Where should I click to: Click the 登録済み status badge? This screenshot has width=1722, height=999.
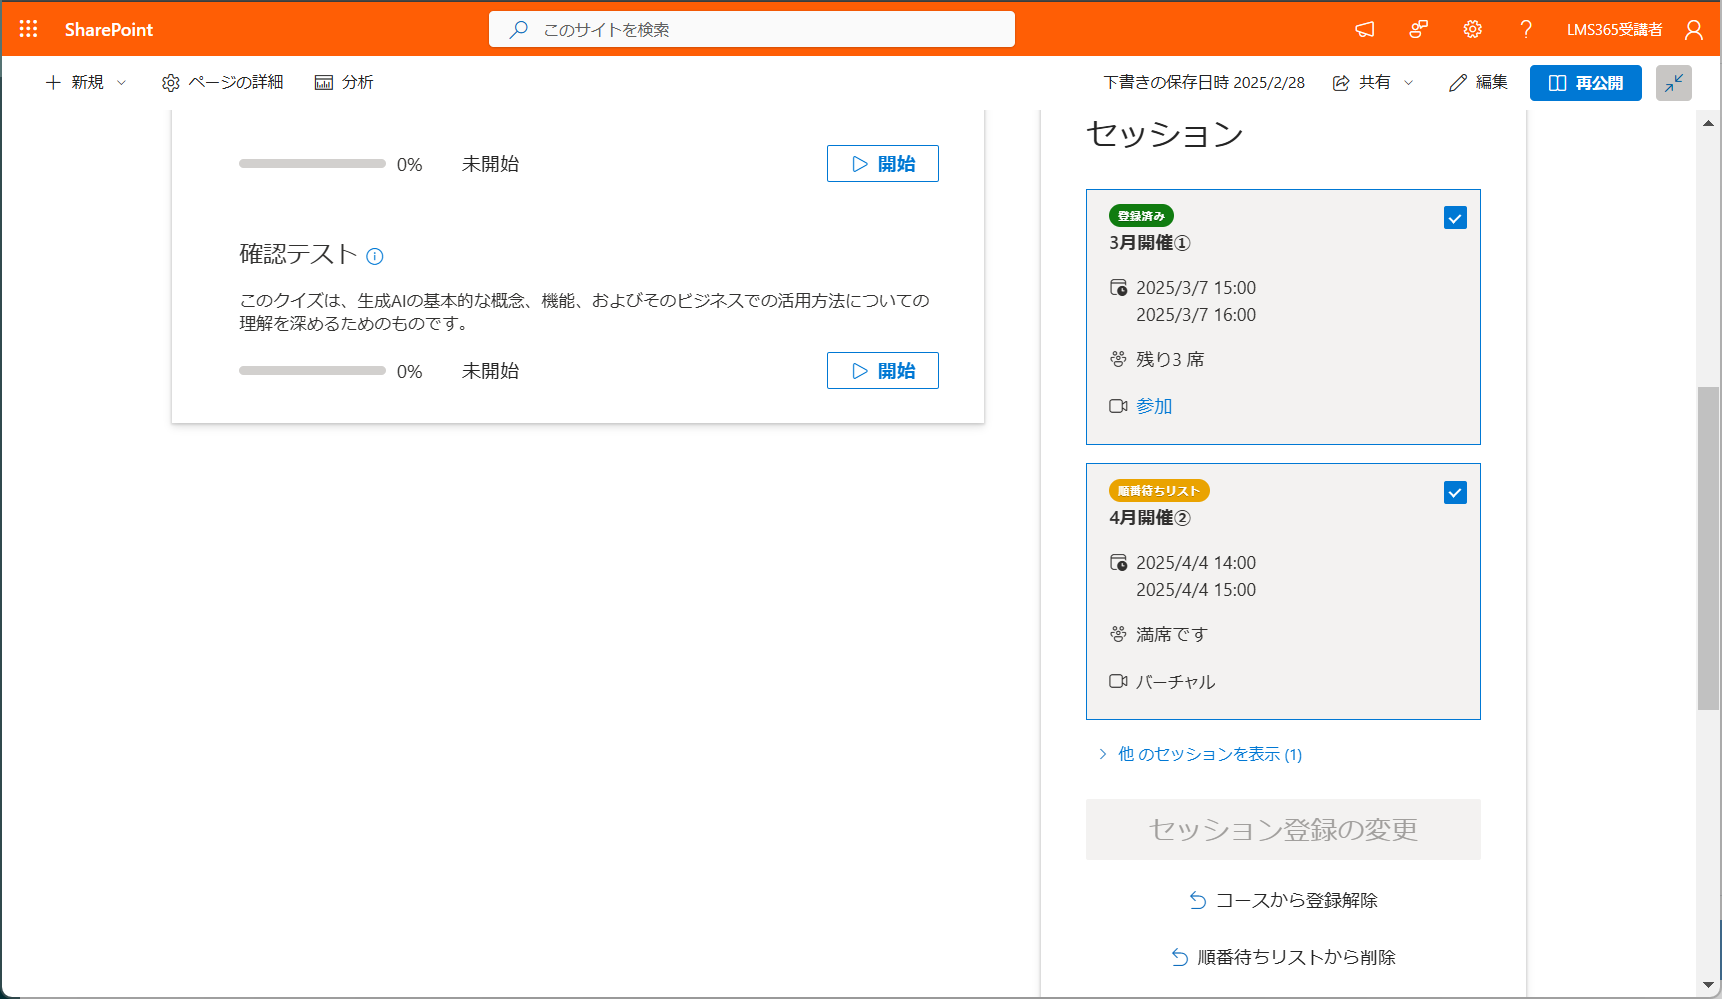point(1141,216)
